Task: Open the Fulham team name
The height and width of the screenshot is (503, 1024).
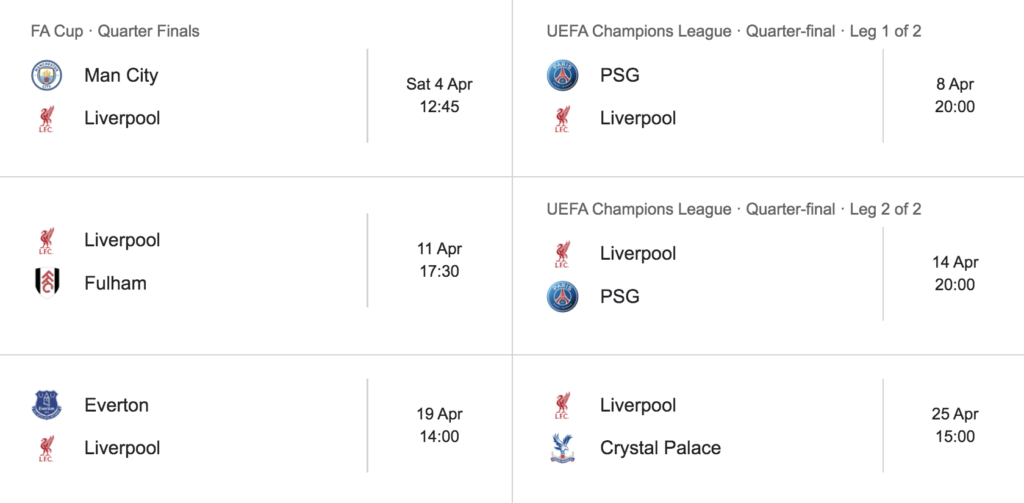Action: (115, 283)
